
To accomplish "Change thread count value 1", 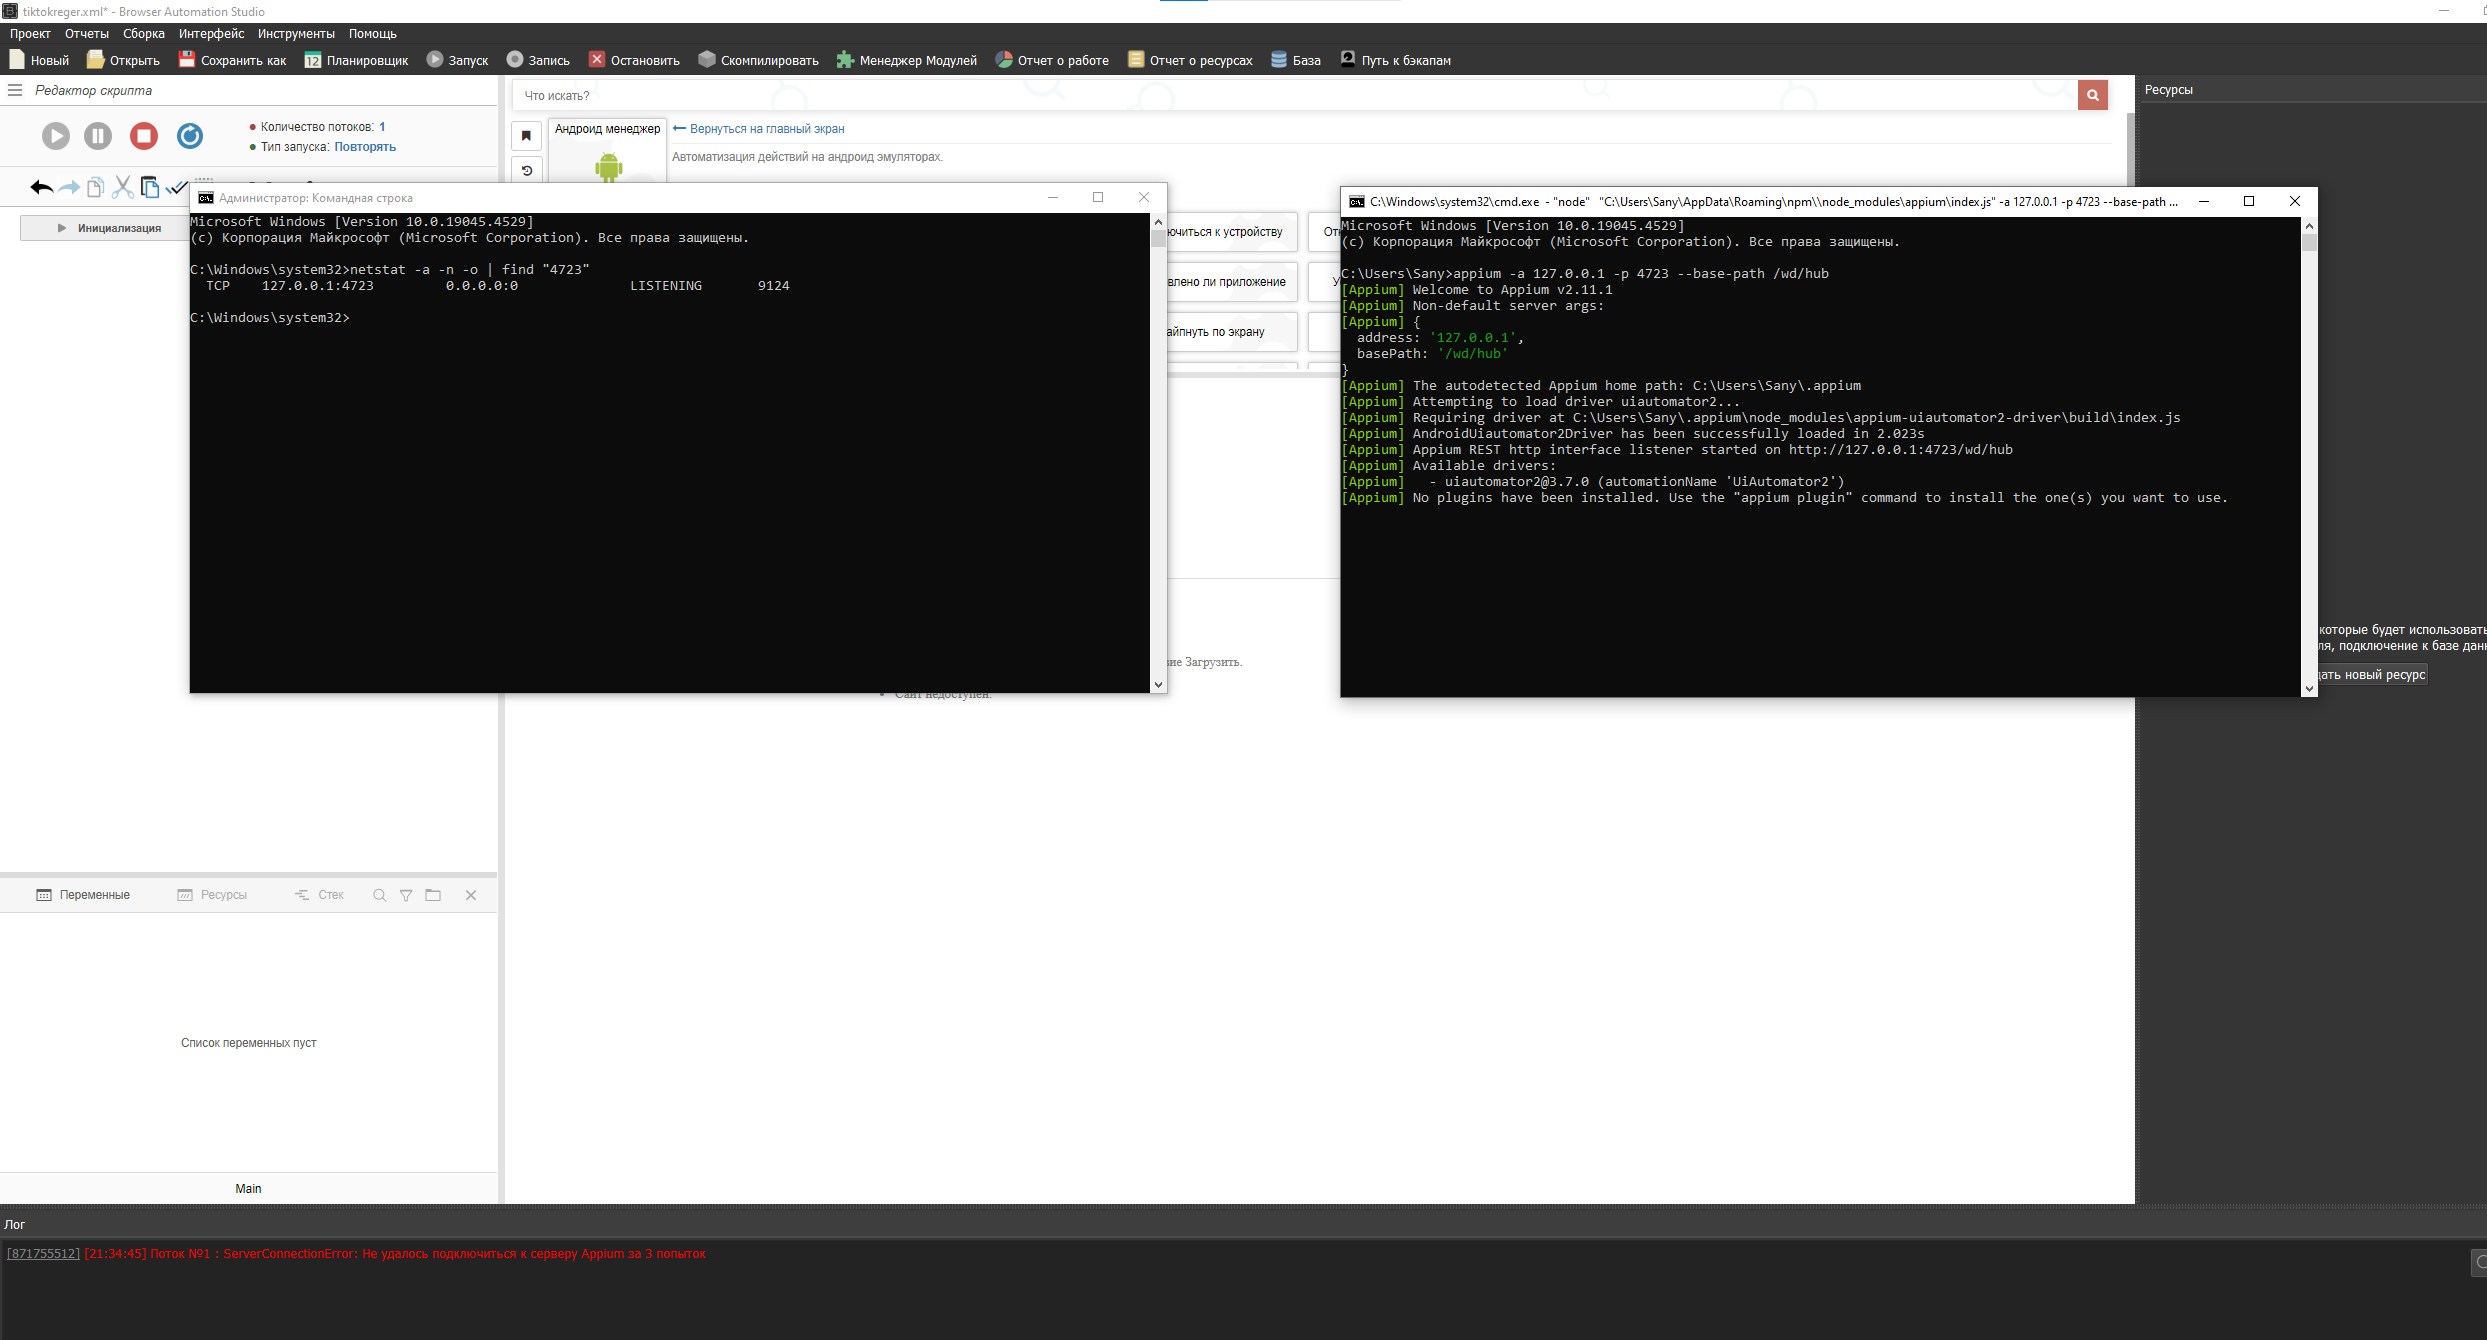I will (x=382, y=127).
